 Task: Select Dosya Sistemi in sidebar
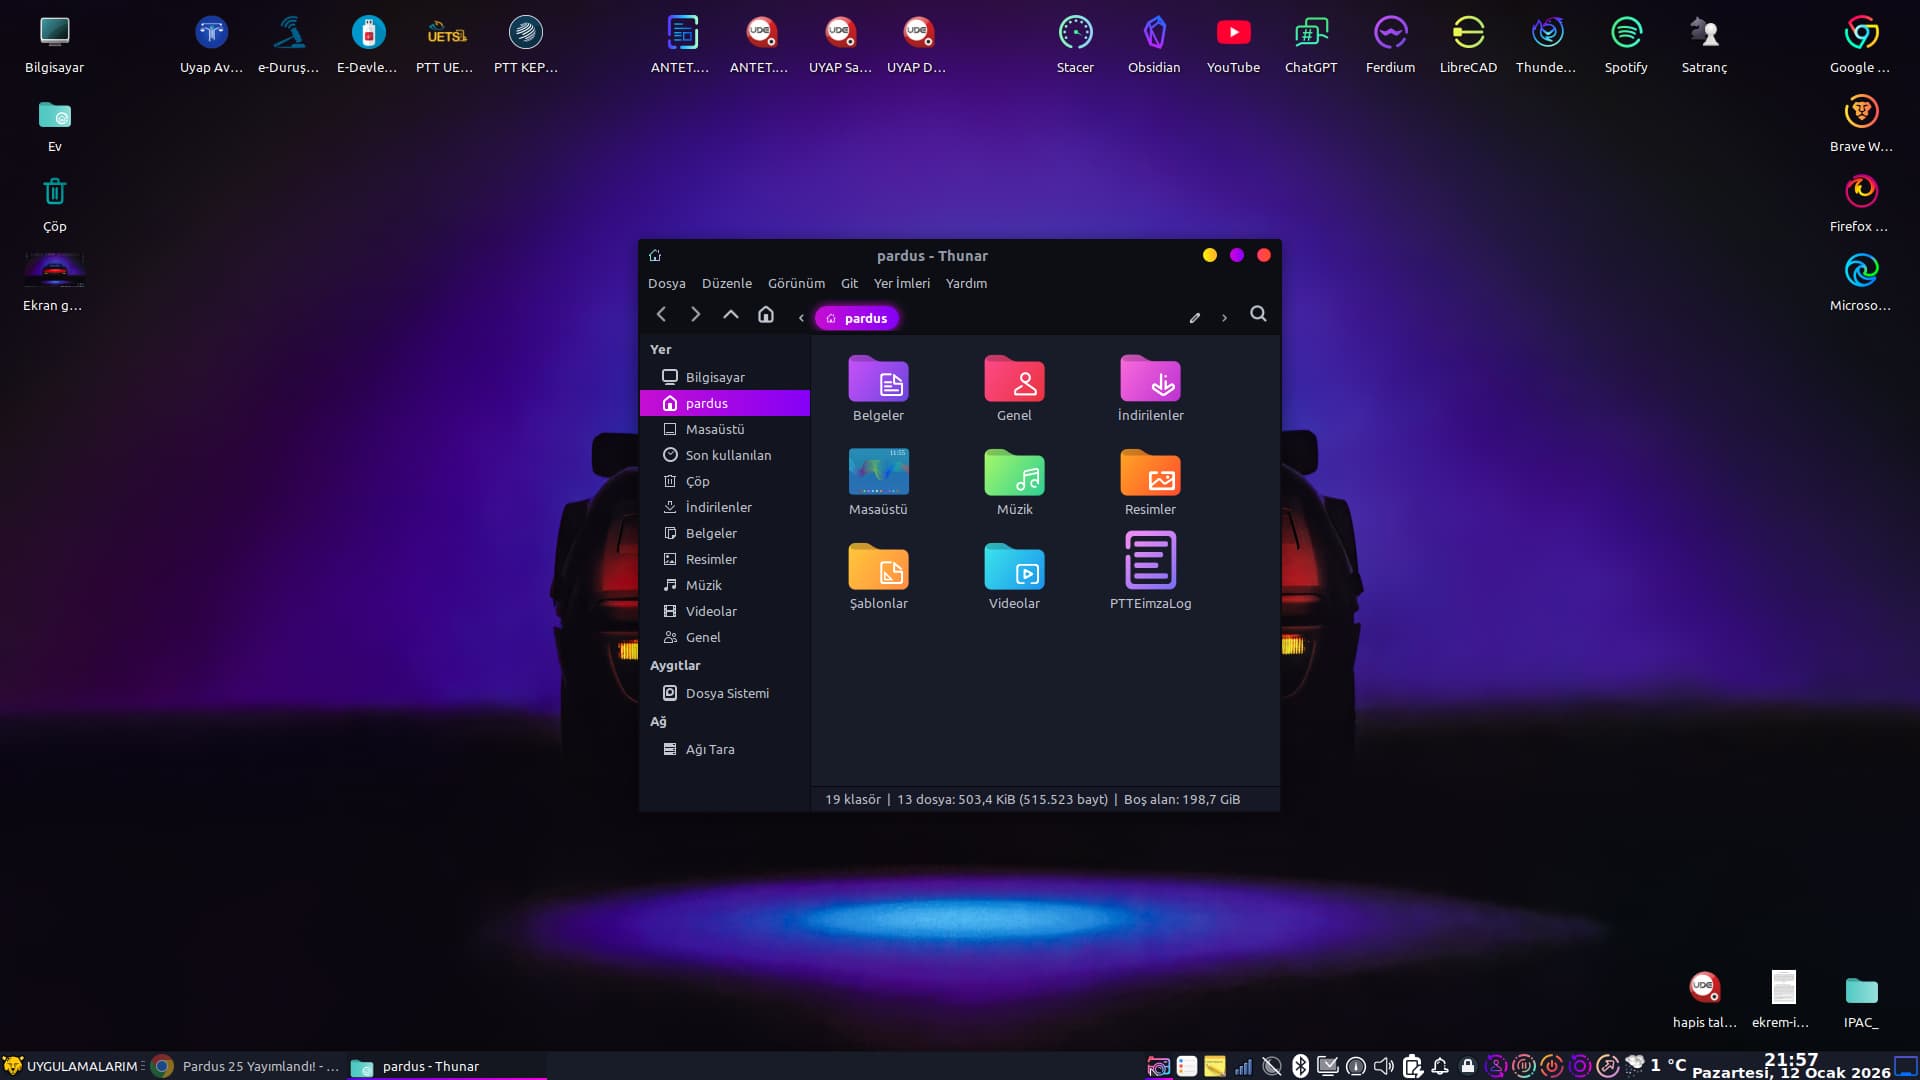click(x=726, y=693)
